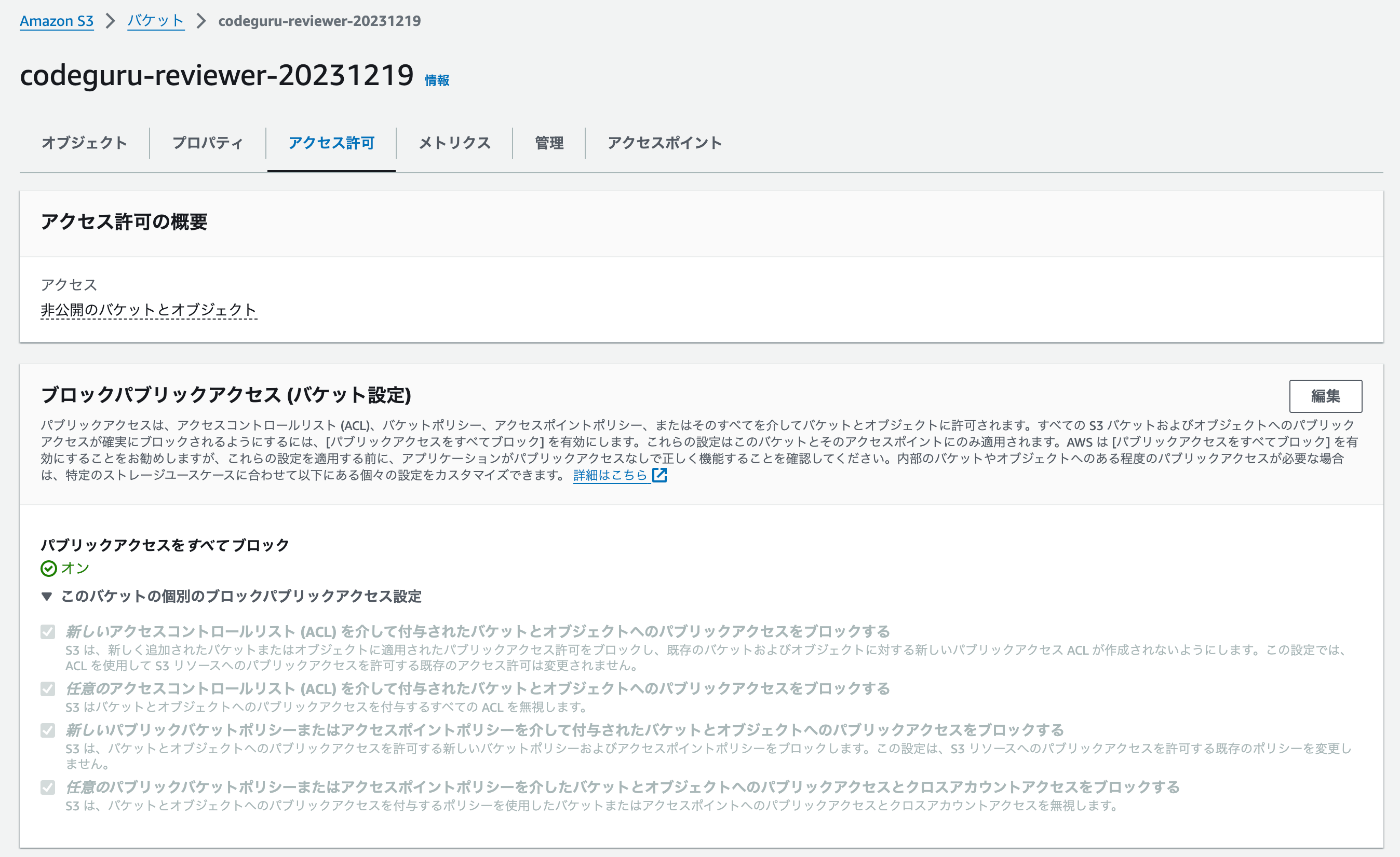Click the パブリックアクセスをすべてブロック label
Viewport: 1400px width, 857px height.
pos(165,545)
